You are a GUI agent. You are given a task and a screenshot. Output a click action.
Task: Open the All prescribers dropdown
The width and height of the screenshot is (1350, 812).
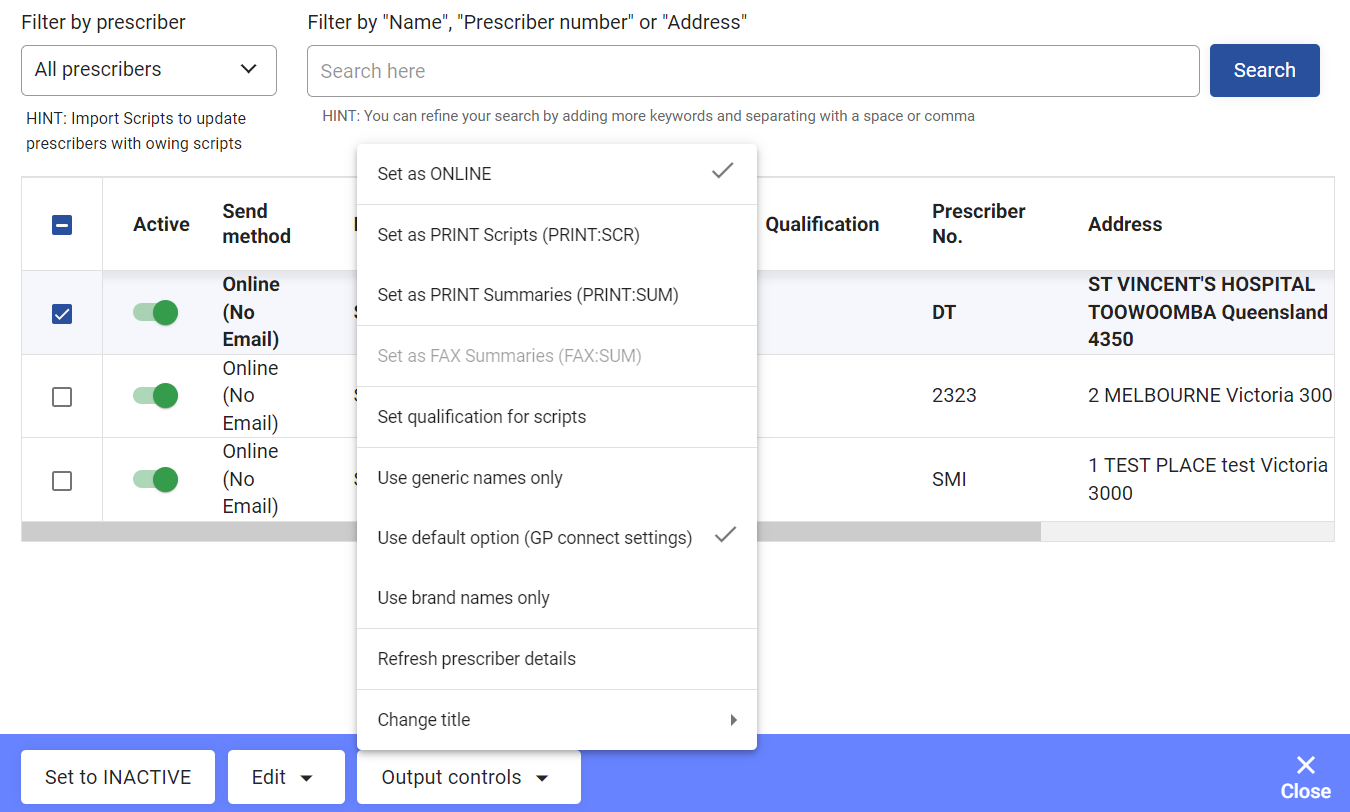[x=149, y=70]
